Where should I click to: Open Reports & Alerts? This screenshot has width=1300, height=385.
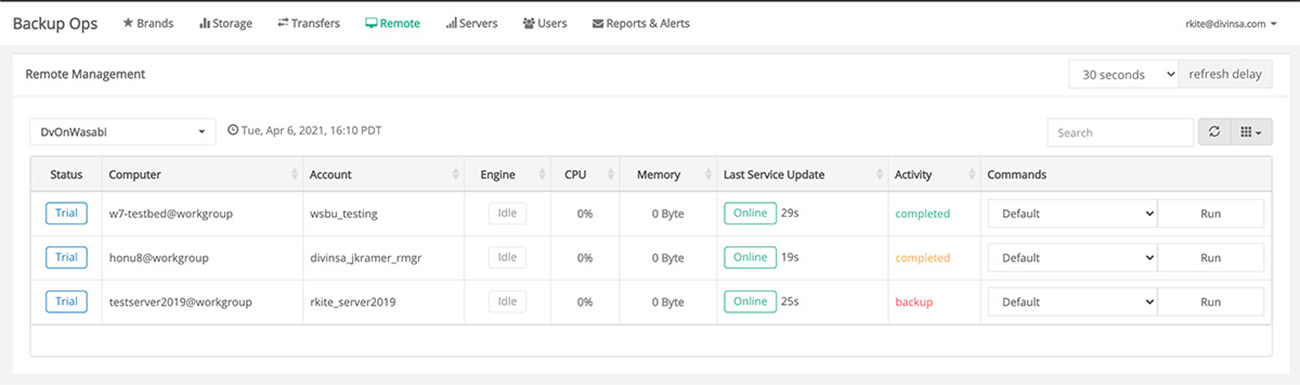(x=640, y=23)
